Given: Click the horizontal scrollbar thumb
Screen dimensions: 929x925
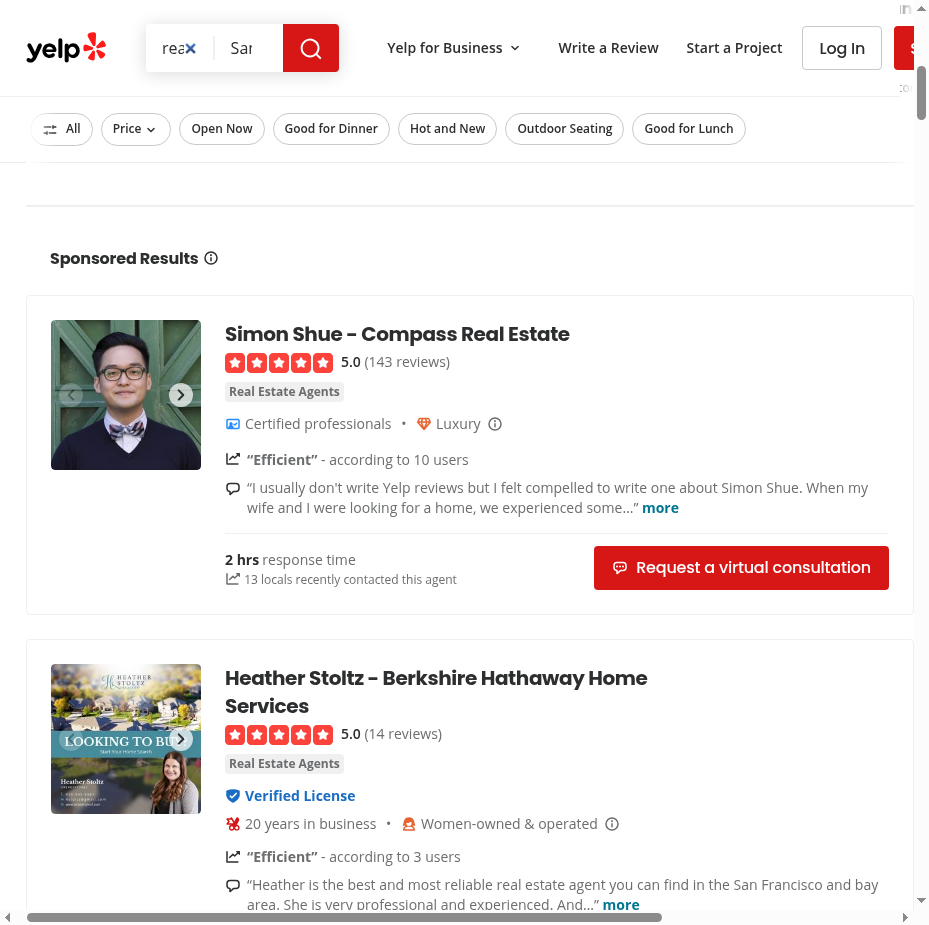Looking at the screenshot, I should tap(344, 917).
